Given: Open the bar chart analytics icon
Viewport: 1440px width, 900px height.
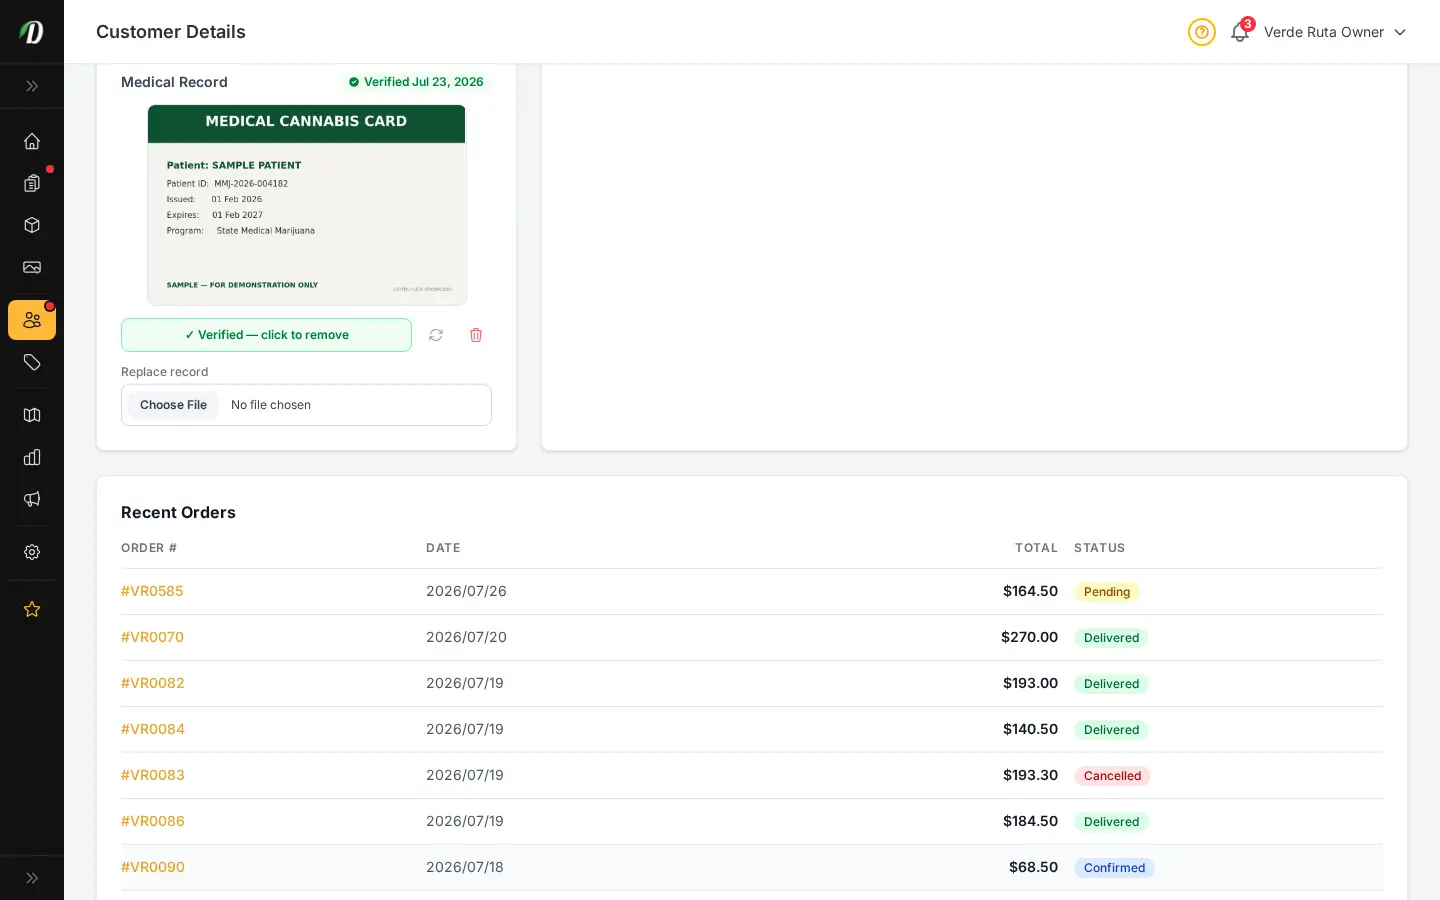Looking at the screenshot, I should (x=32, y=457).
